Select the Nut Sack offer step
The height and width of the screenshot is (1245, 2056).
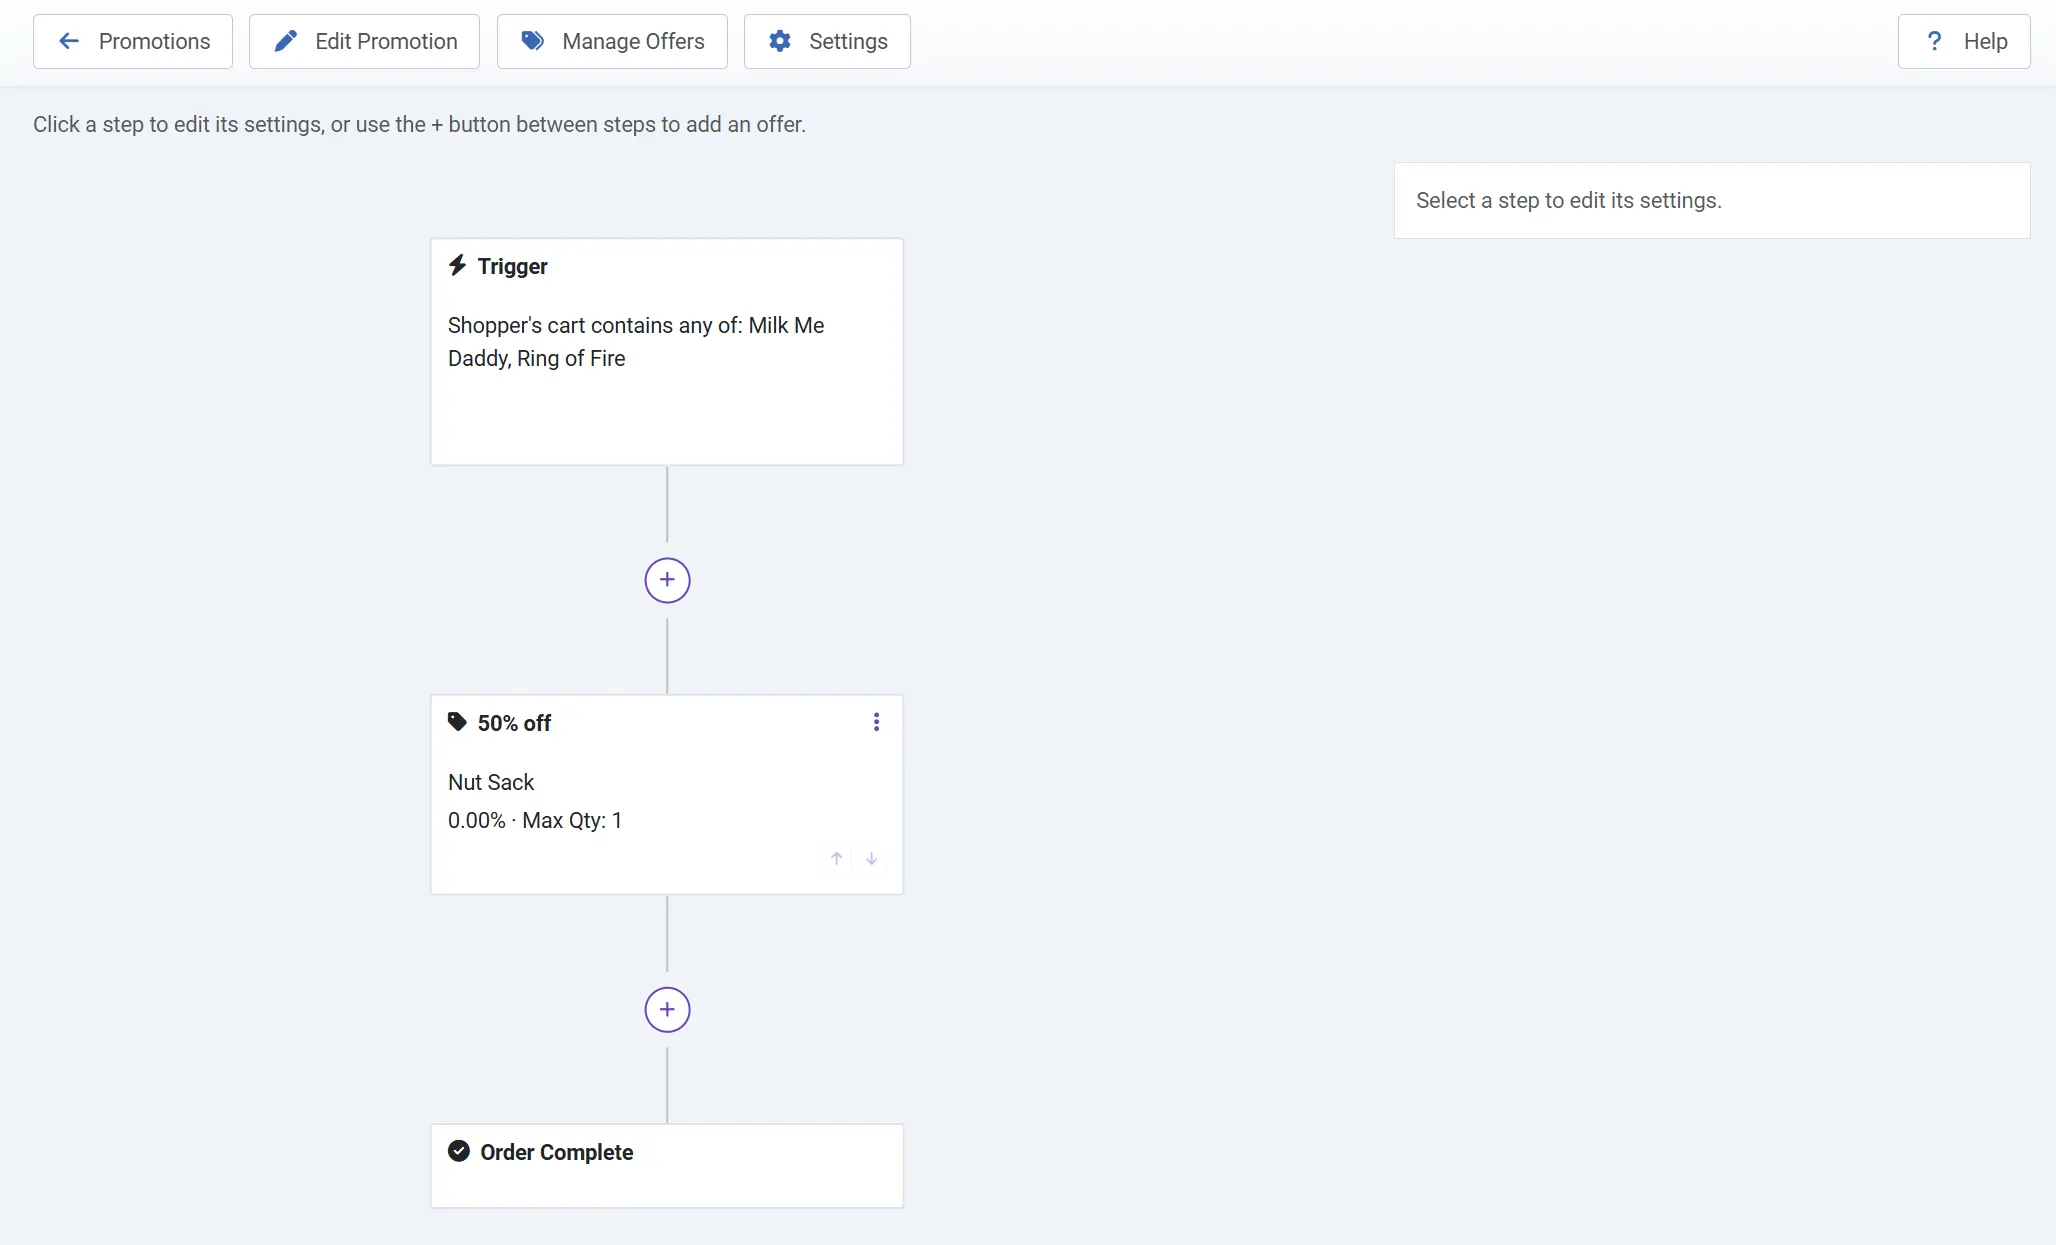pos(667,795)
